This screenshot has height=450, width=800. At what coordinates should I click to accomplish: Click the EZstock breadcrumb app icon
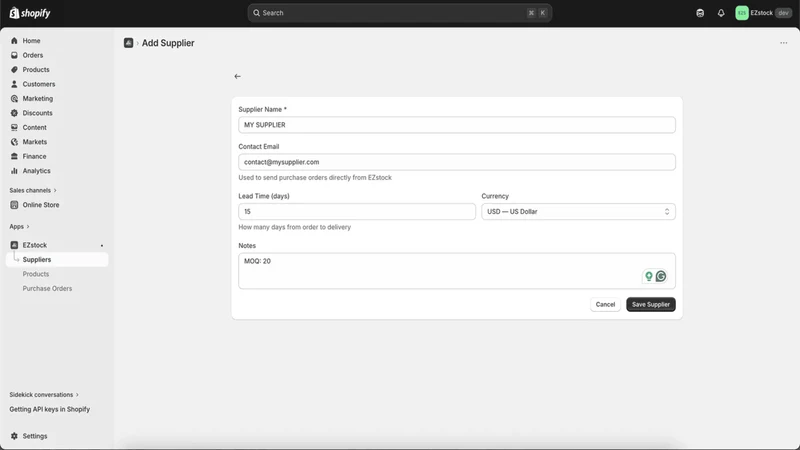pyautogui.click(x=129, y=43)
